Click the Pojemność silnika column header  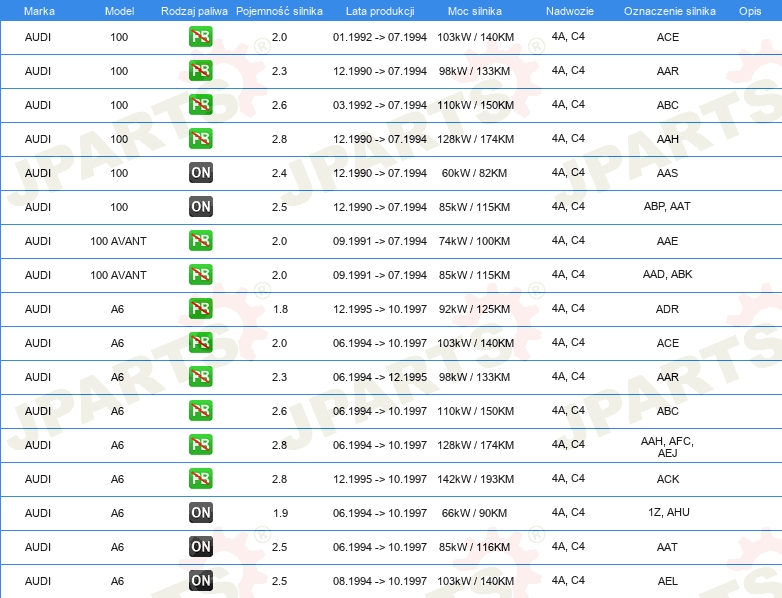tap(279, 11)
